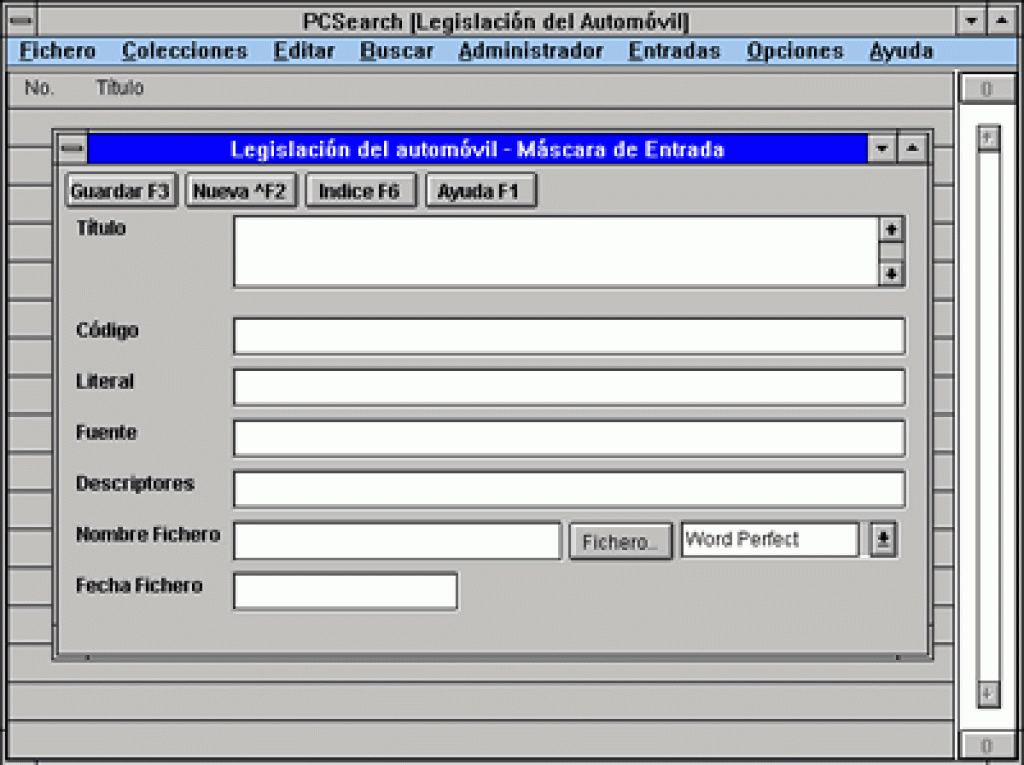Click the Título field's down scroll arrow

tap(890, 274)
